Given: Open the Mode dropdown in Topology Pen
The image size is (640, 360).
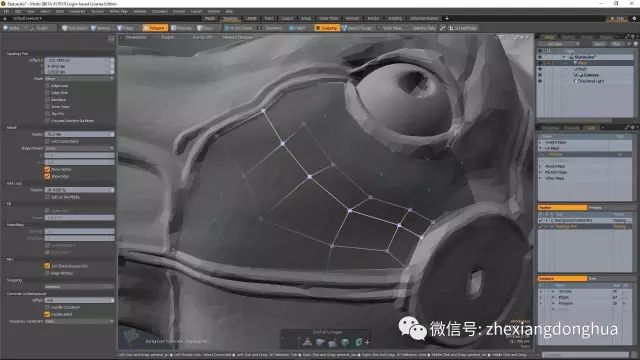Looking at the screenshot, I should click(x=79, y=78).
